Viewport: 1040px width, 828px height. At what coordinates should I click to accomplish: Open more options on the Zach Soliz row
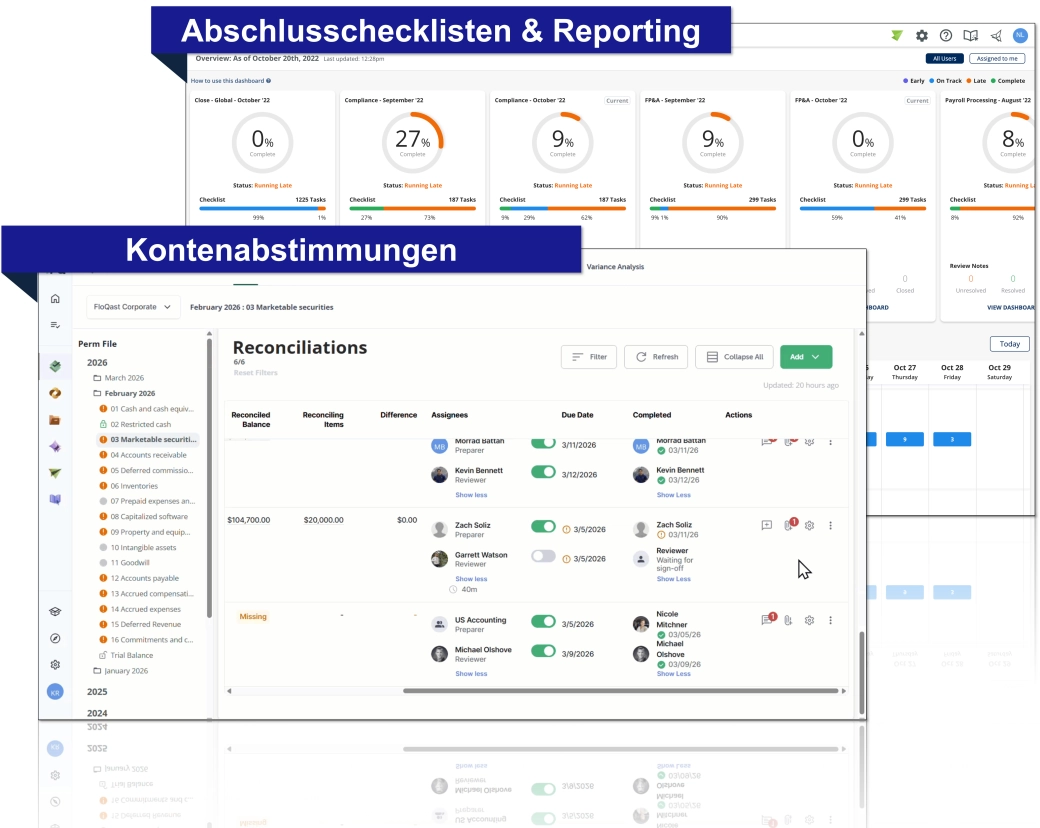(830, 525)
